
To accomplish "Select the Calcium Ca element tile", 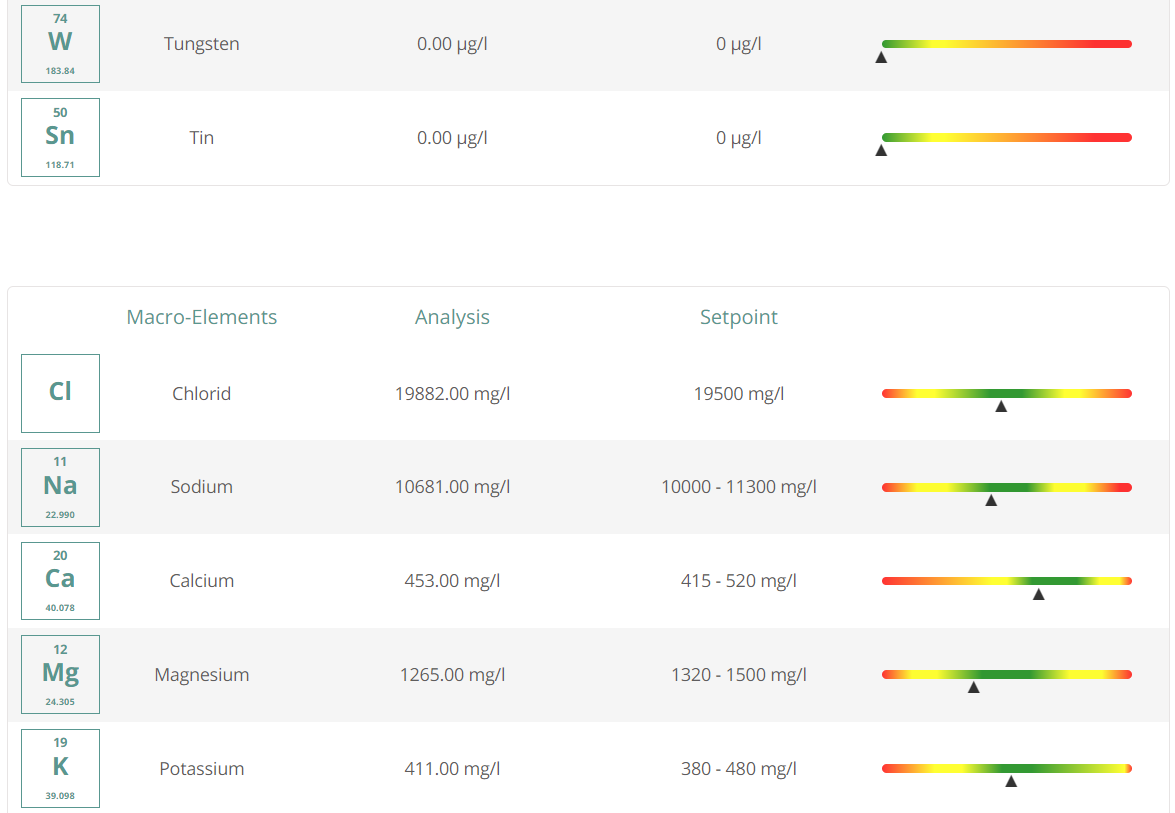I will point(60,581).
